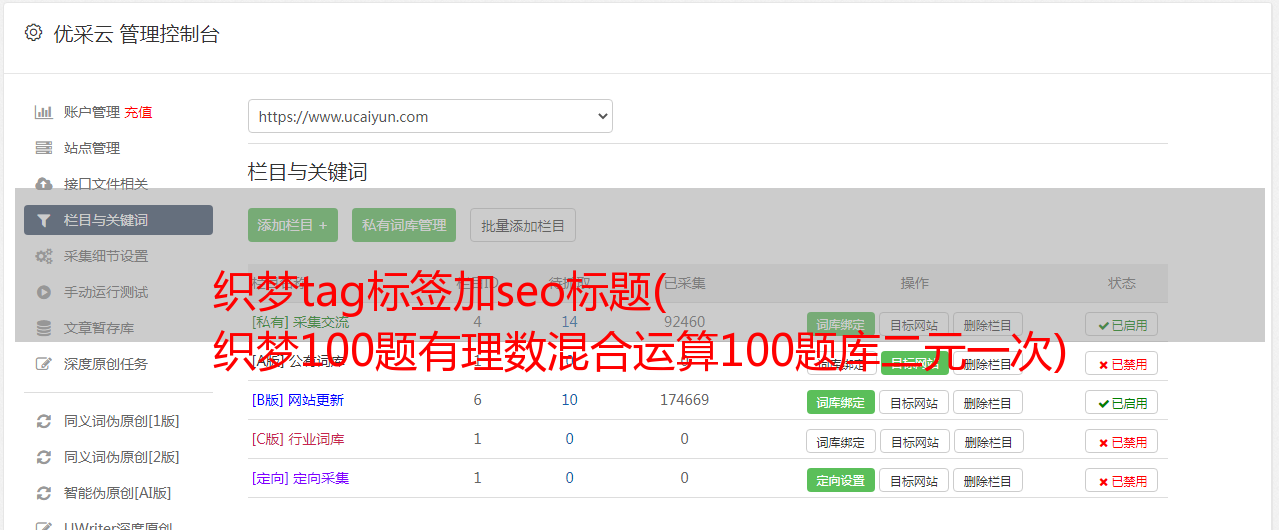The image size is (1279, 530).
Task: Toggle 已启用 status for 网站更新 row
Action: tap(1122, 402)
